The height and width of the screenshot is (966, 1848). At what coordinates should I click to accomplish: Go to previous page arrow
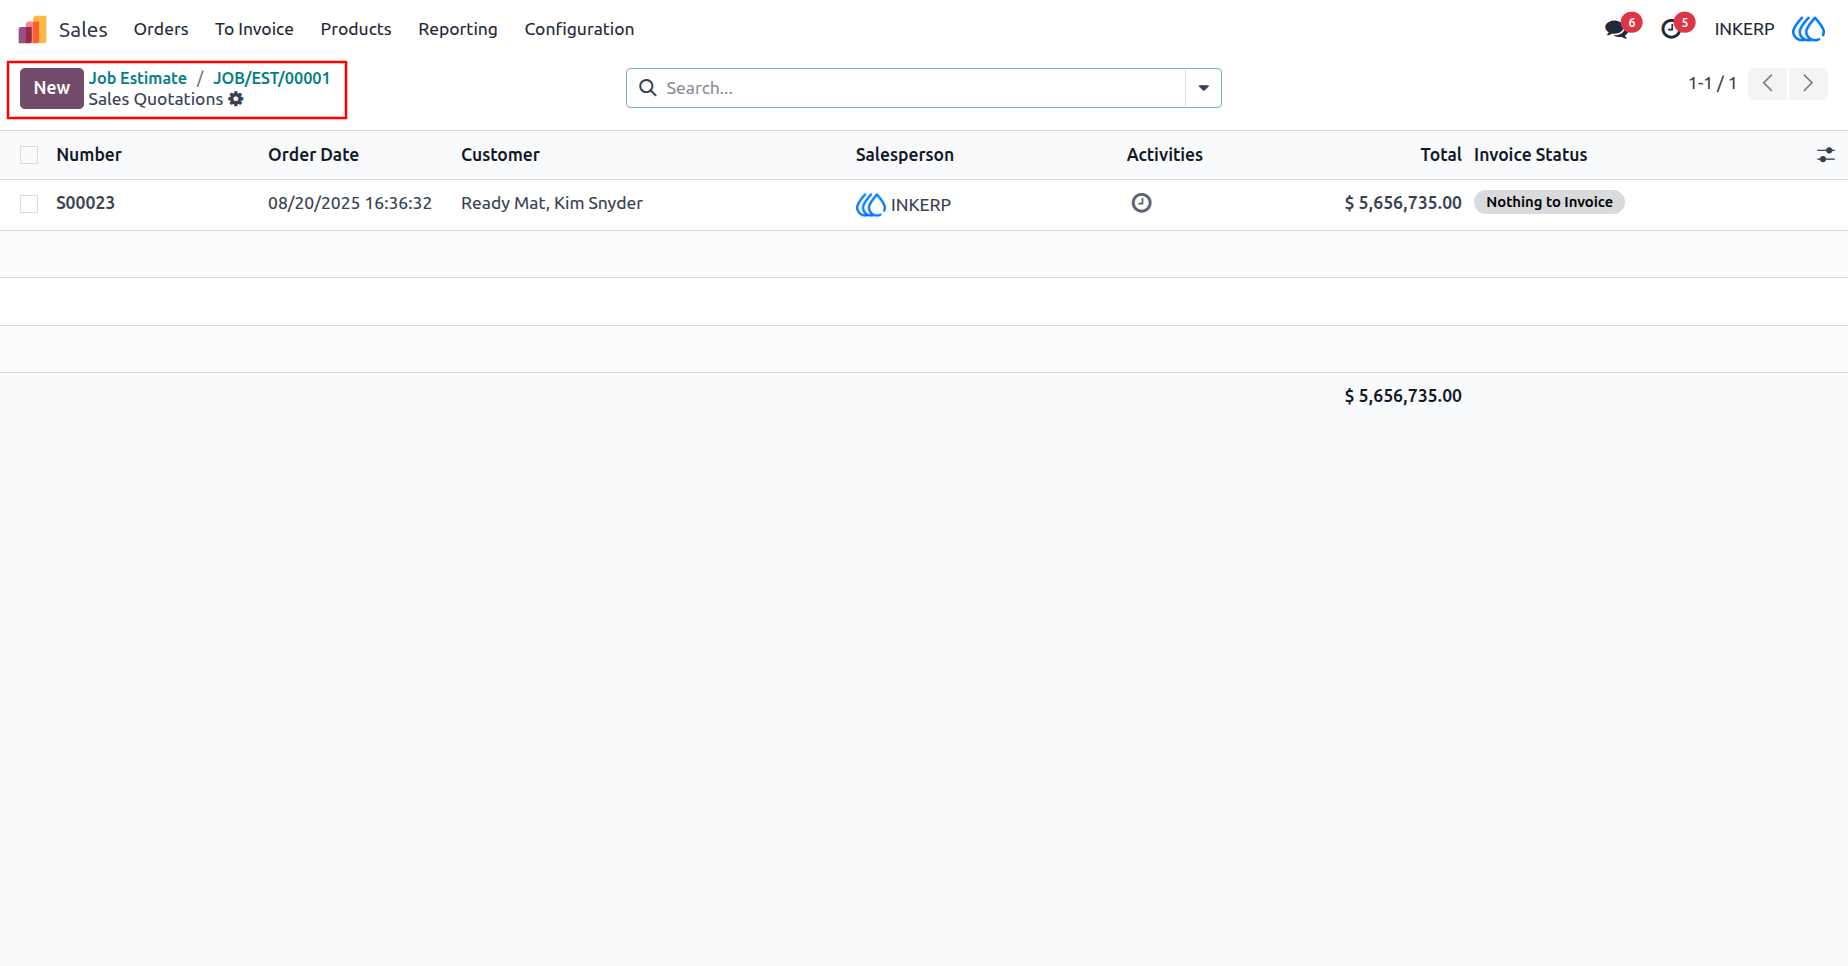coord(1768,83)
